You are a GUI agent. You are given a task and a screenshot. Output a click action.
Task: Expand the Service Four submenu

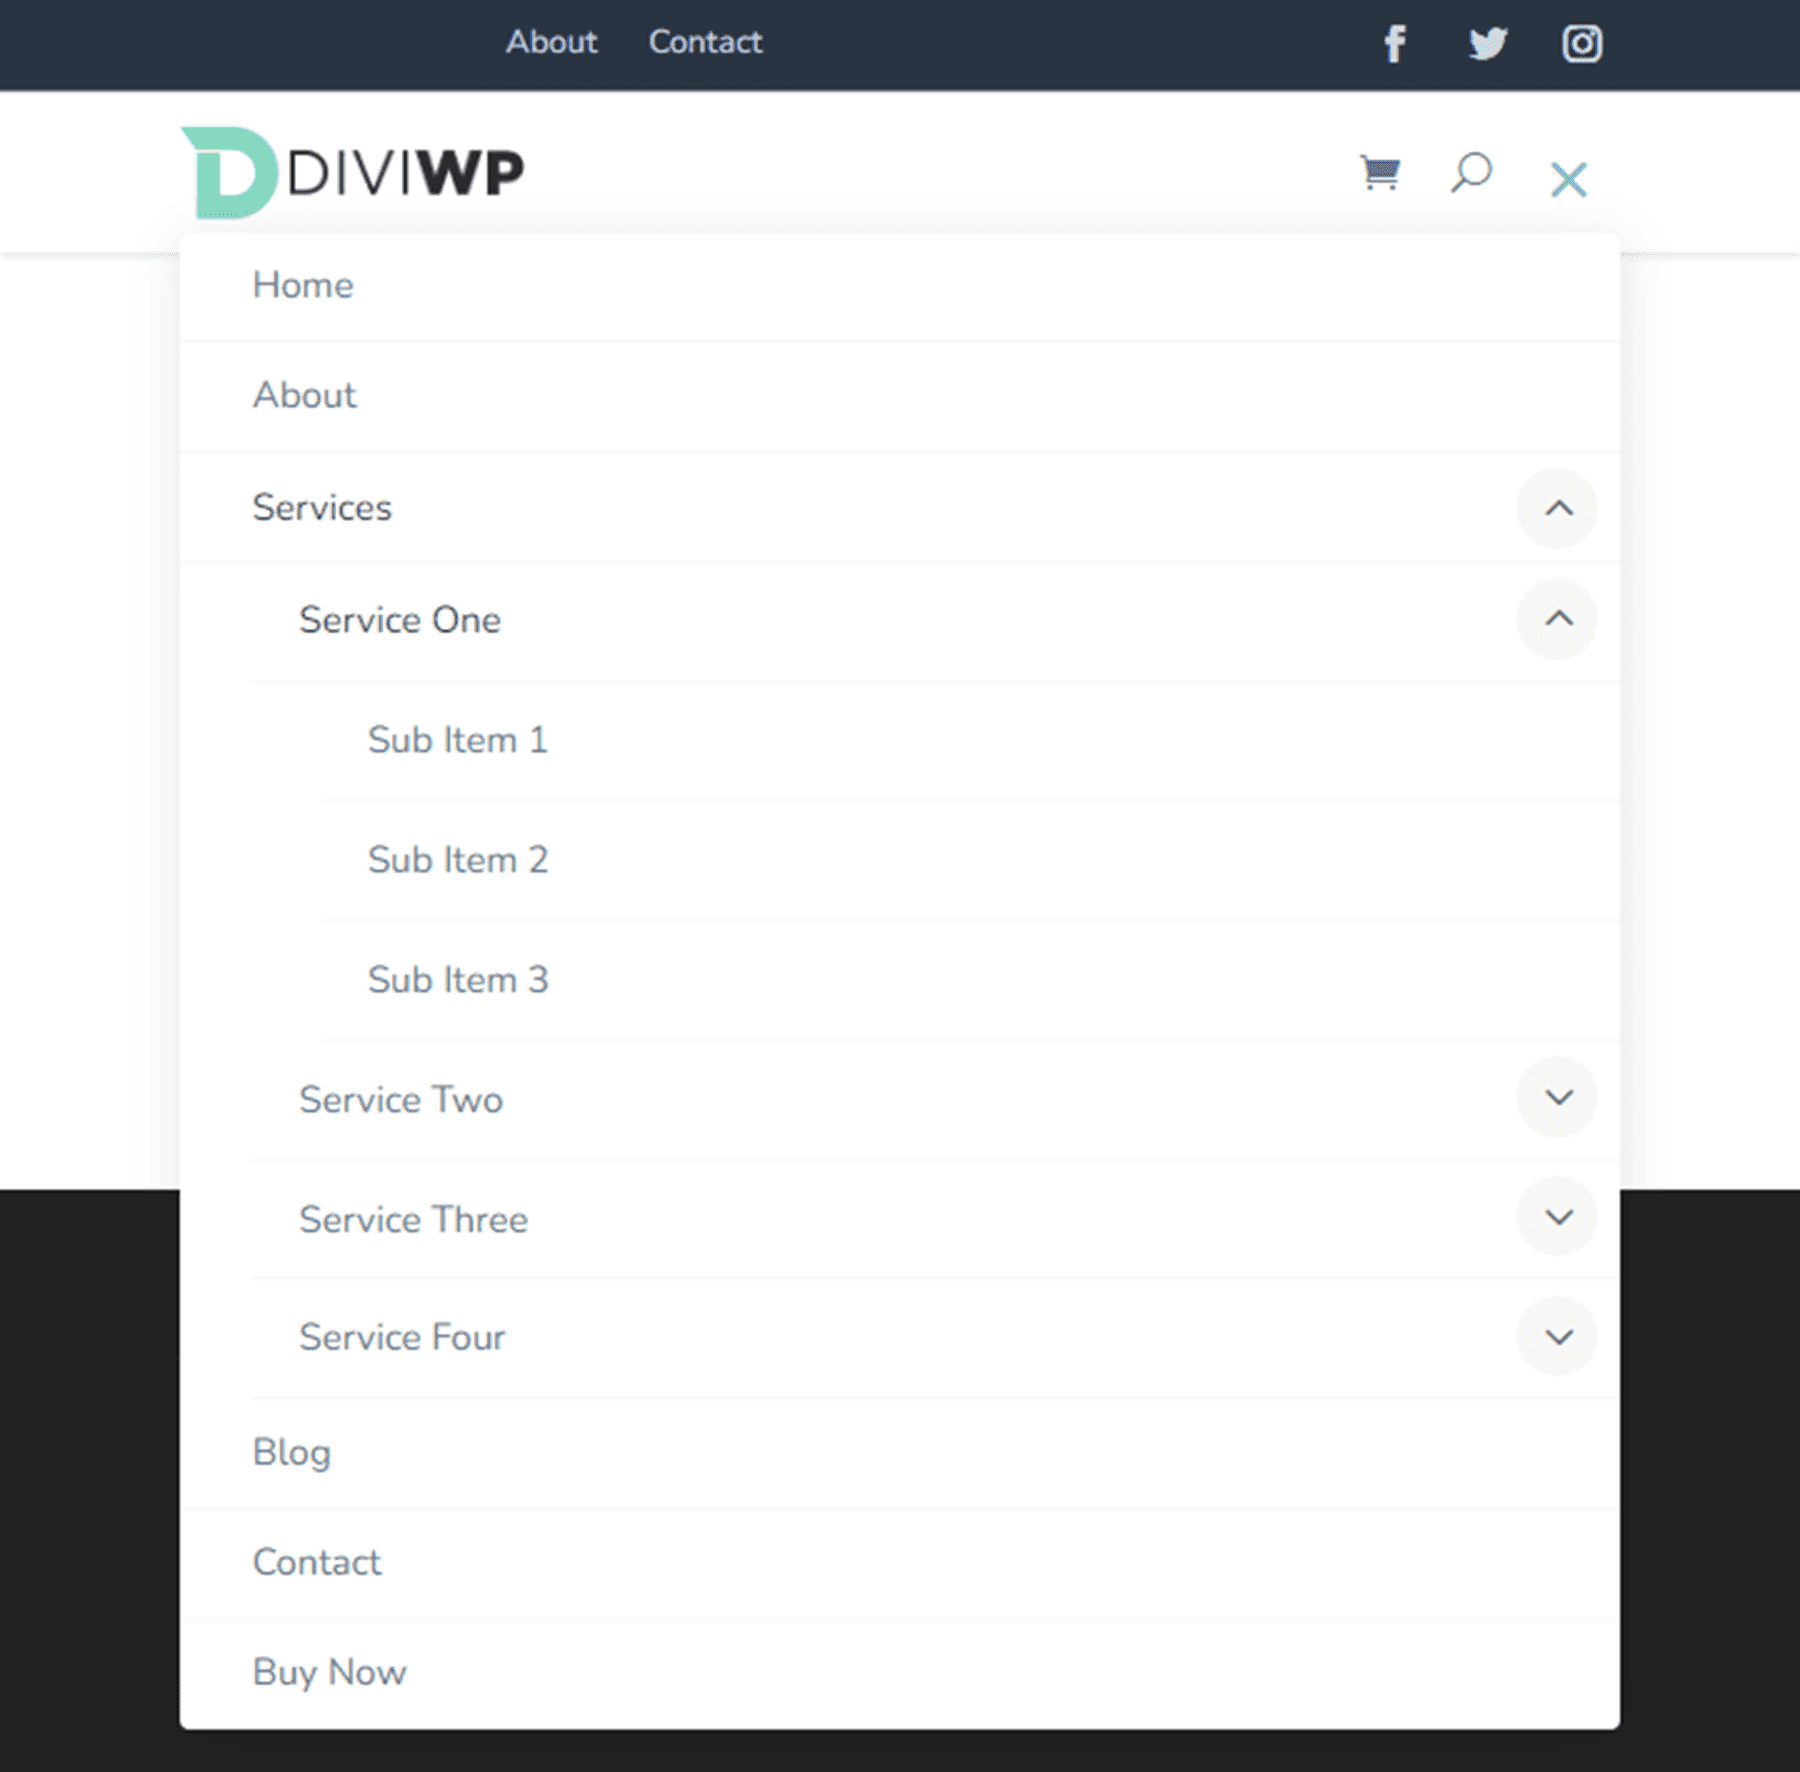(x=1557, y=1336)
